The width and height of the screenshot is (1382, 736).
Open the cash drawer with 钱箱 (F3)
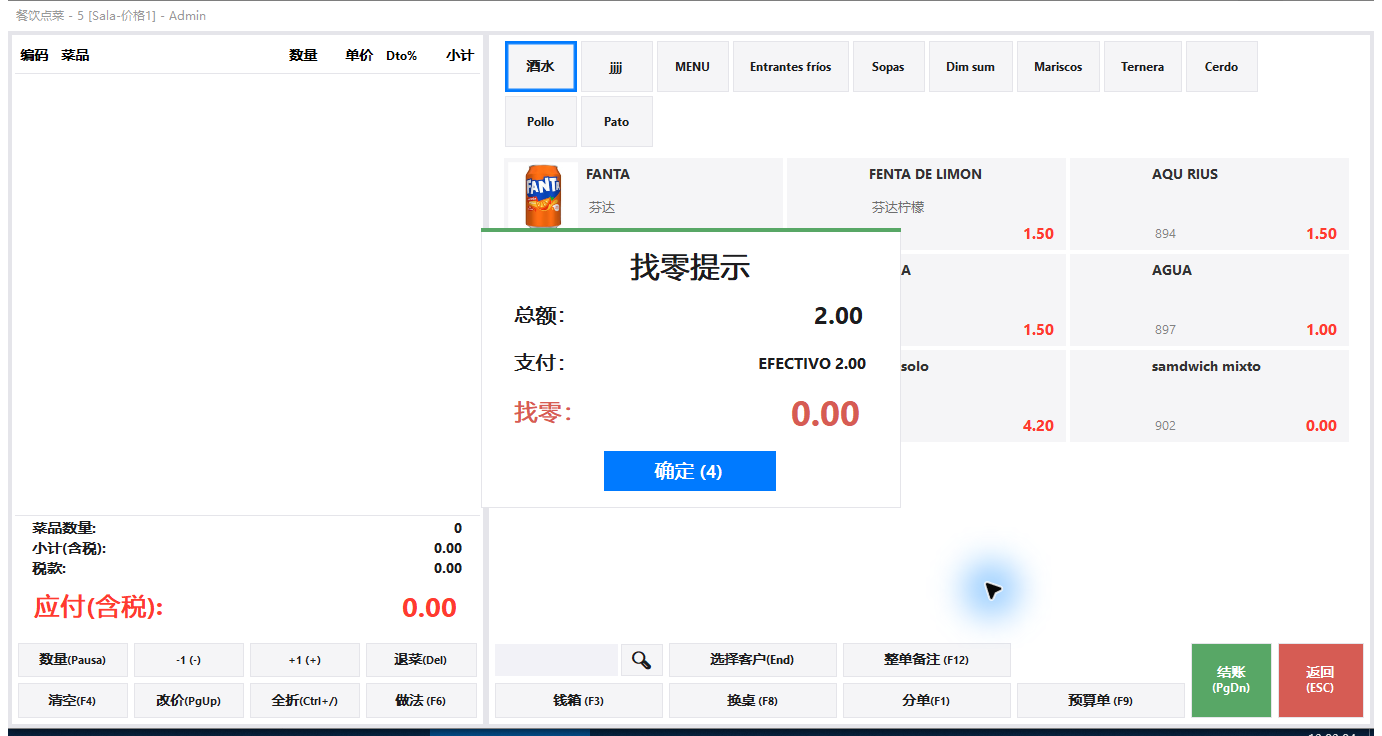click(579, 701)
